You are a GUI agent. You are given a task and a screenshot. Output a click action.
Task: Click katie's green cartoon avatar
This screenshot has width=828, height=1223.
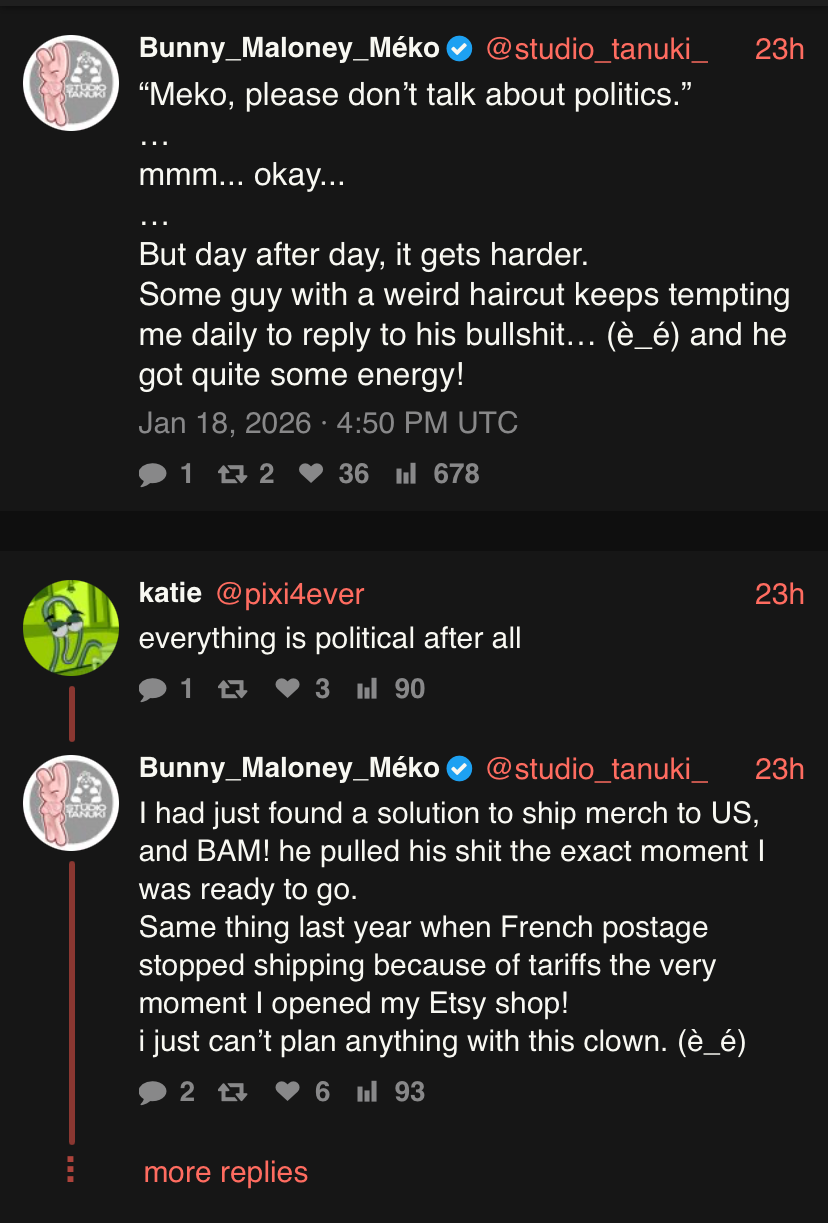coord(71,628)
